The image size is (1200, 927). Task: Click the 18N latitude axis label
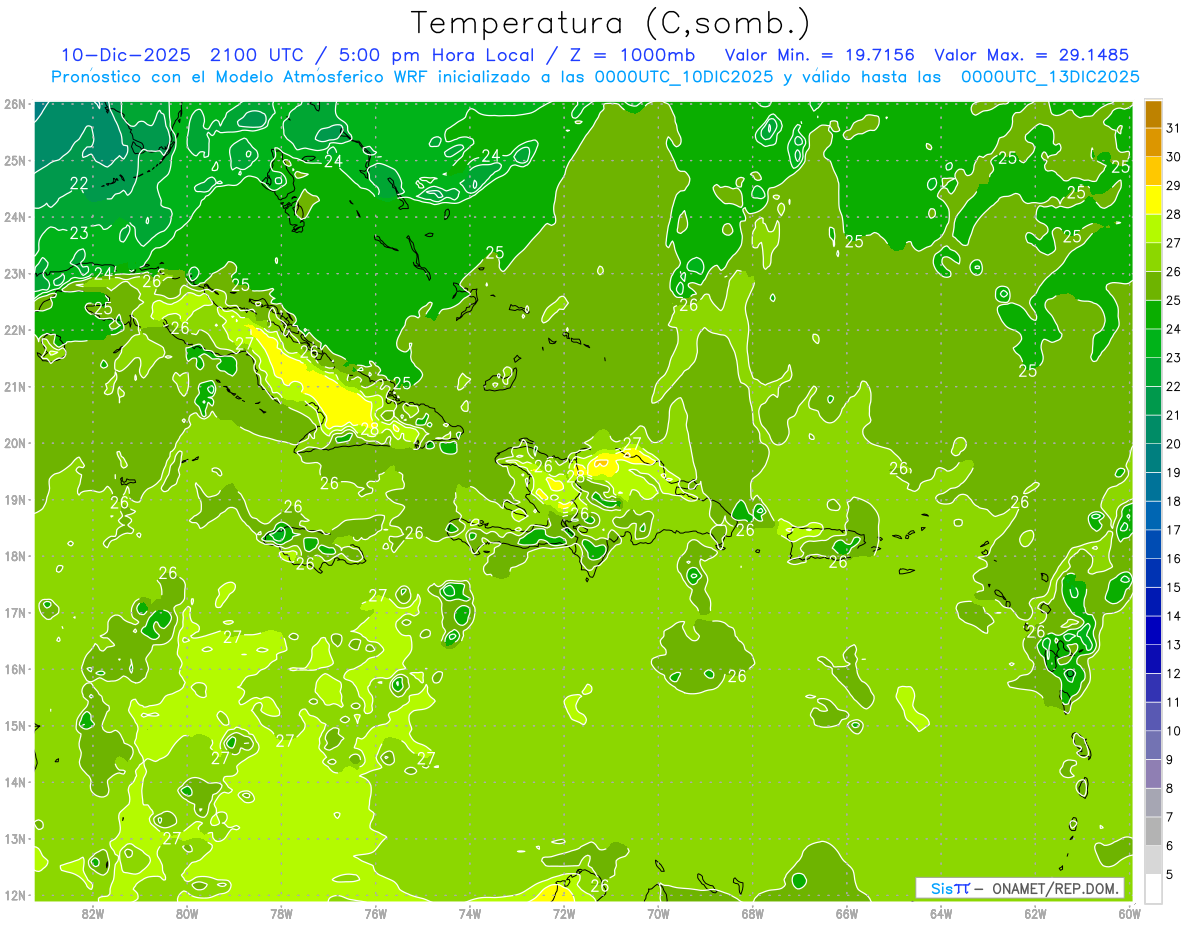pyautogui.click(x=15, y=556)
